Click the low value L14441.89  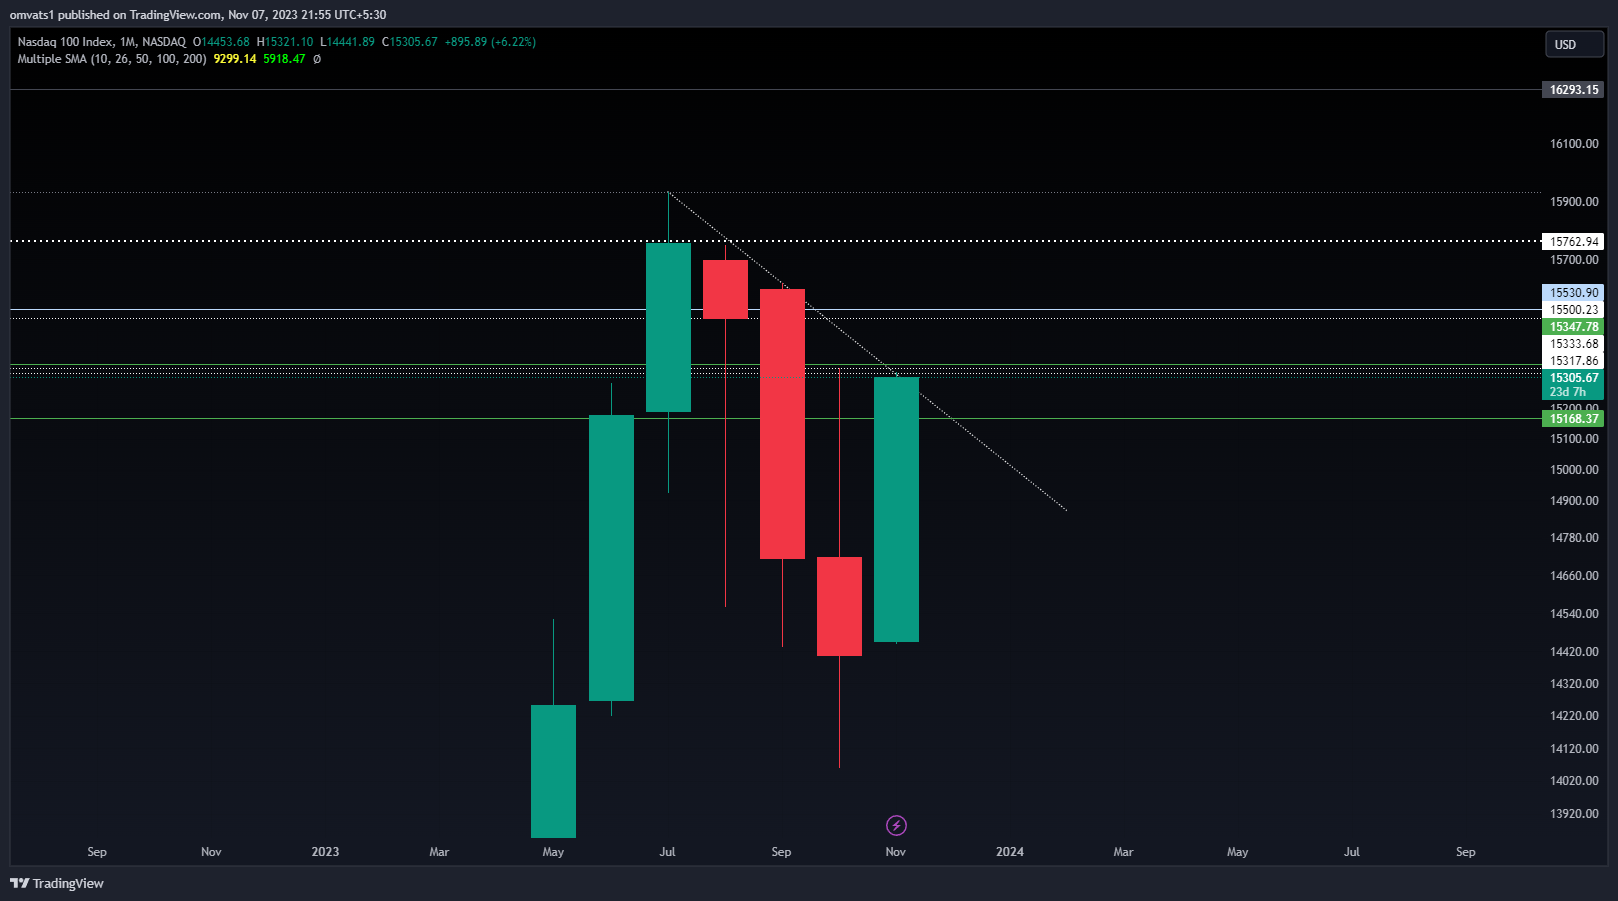pos(347,42)
